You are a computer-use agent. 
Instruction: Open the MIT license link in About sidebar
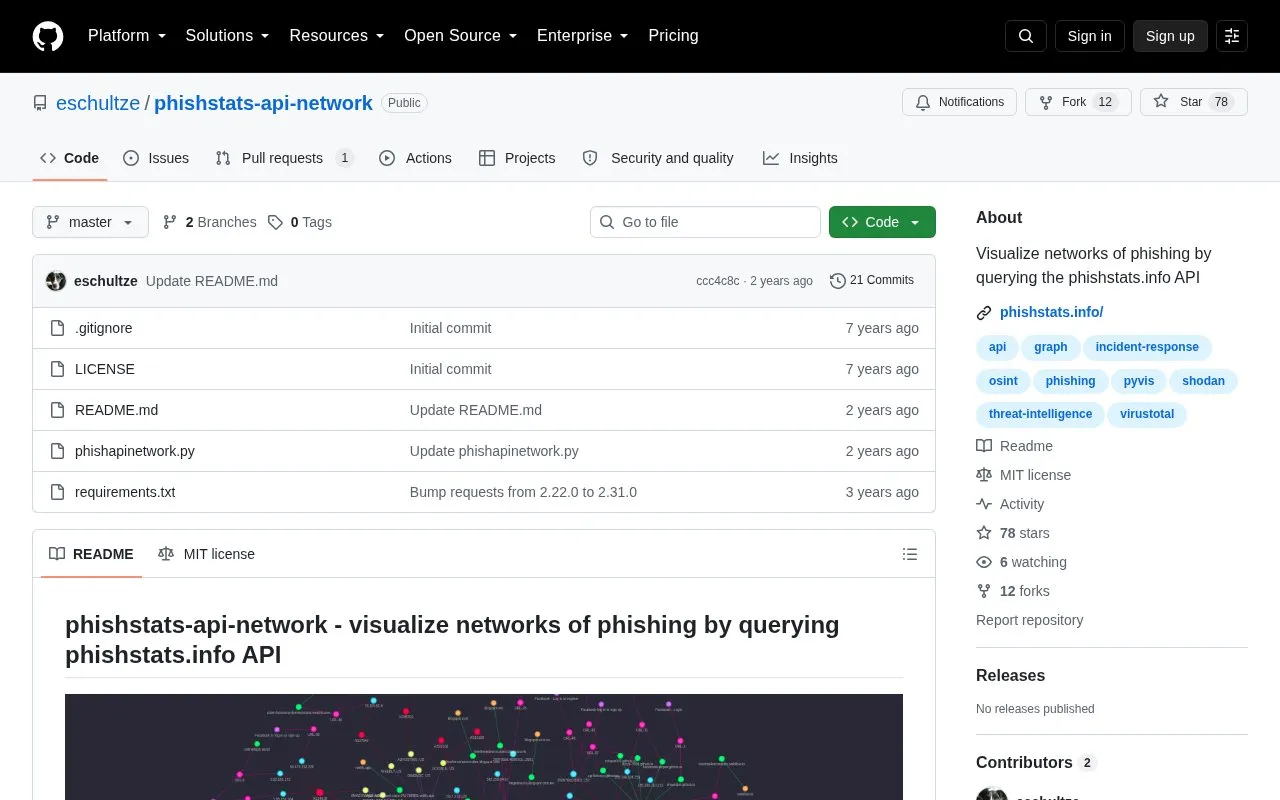click(x=1024, y=475)
